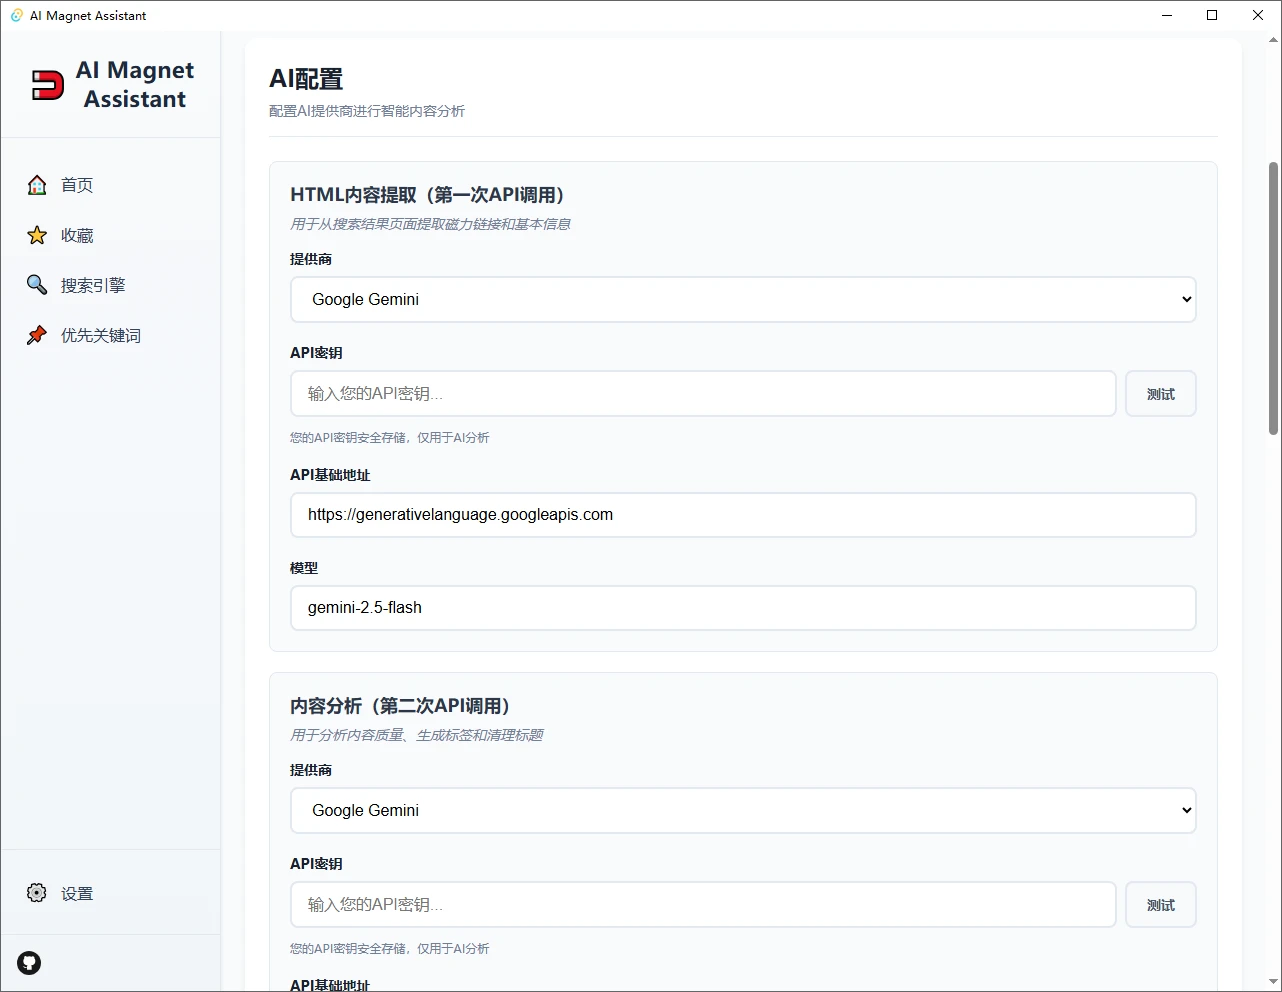Click the red magnet app logo

pyautogui.click(x=47, y=85)
